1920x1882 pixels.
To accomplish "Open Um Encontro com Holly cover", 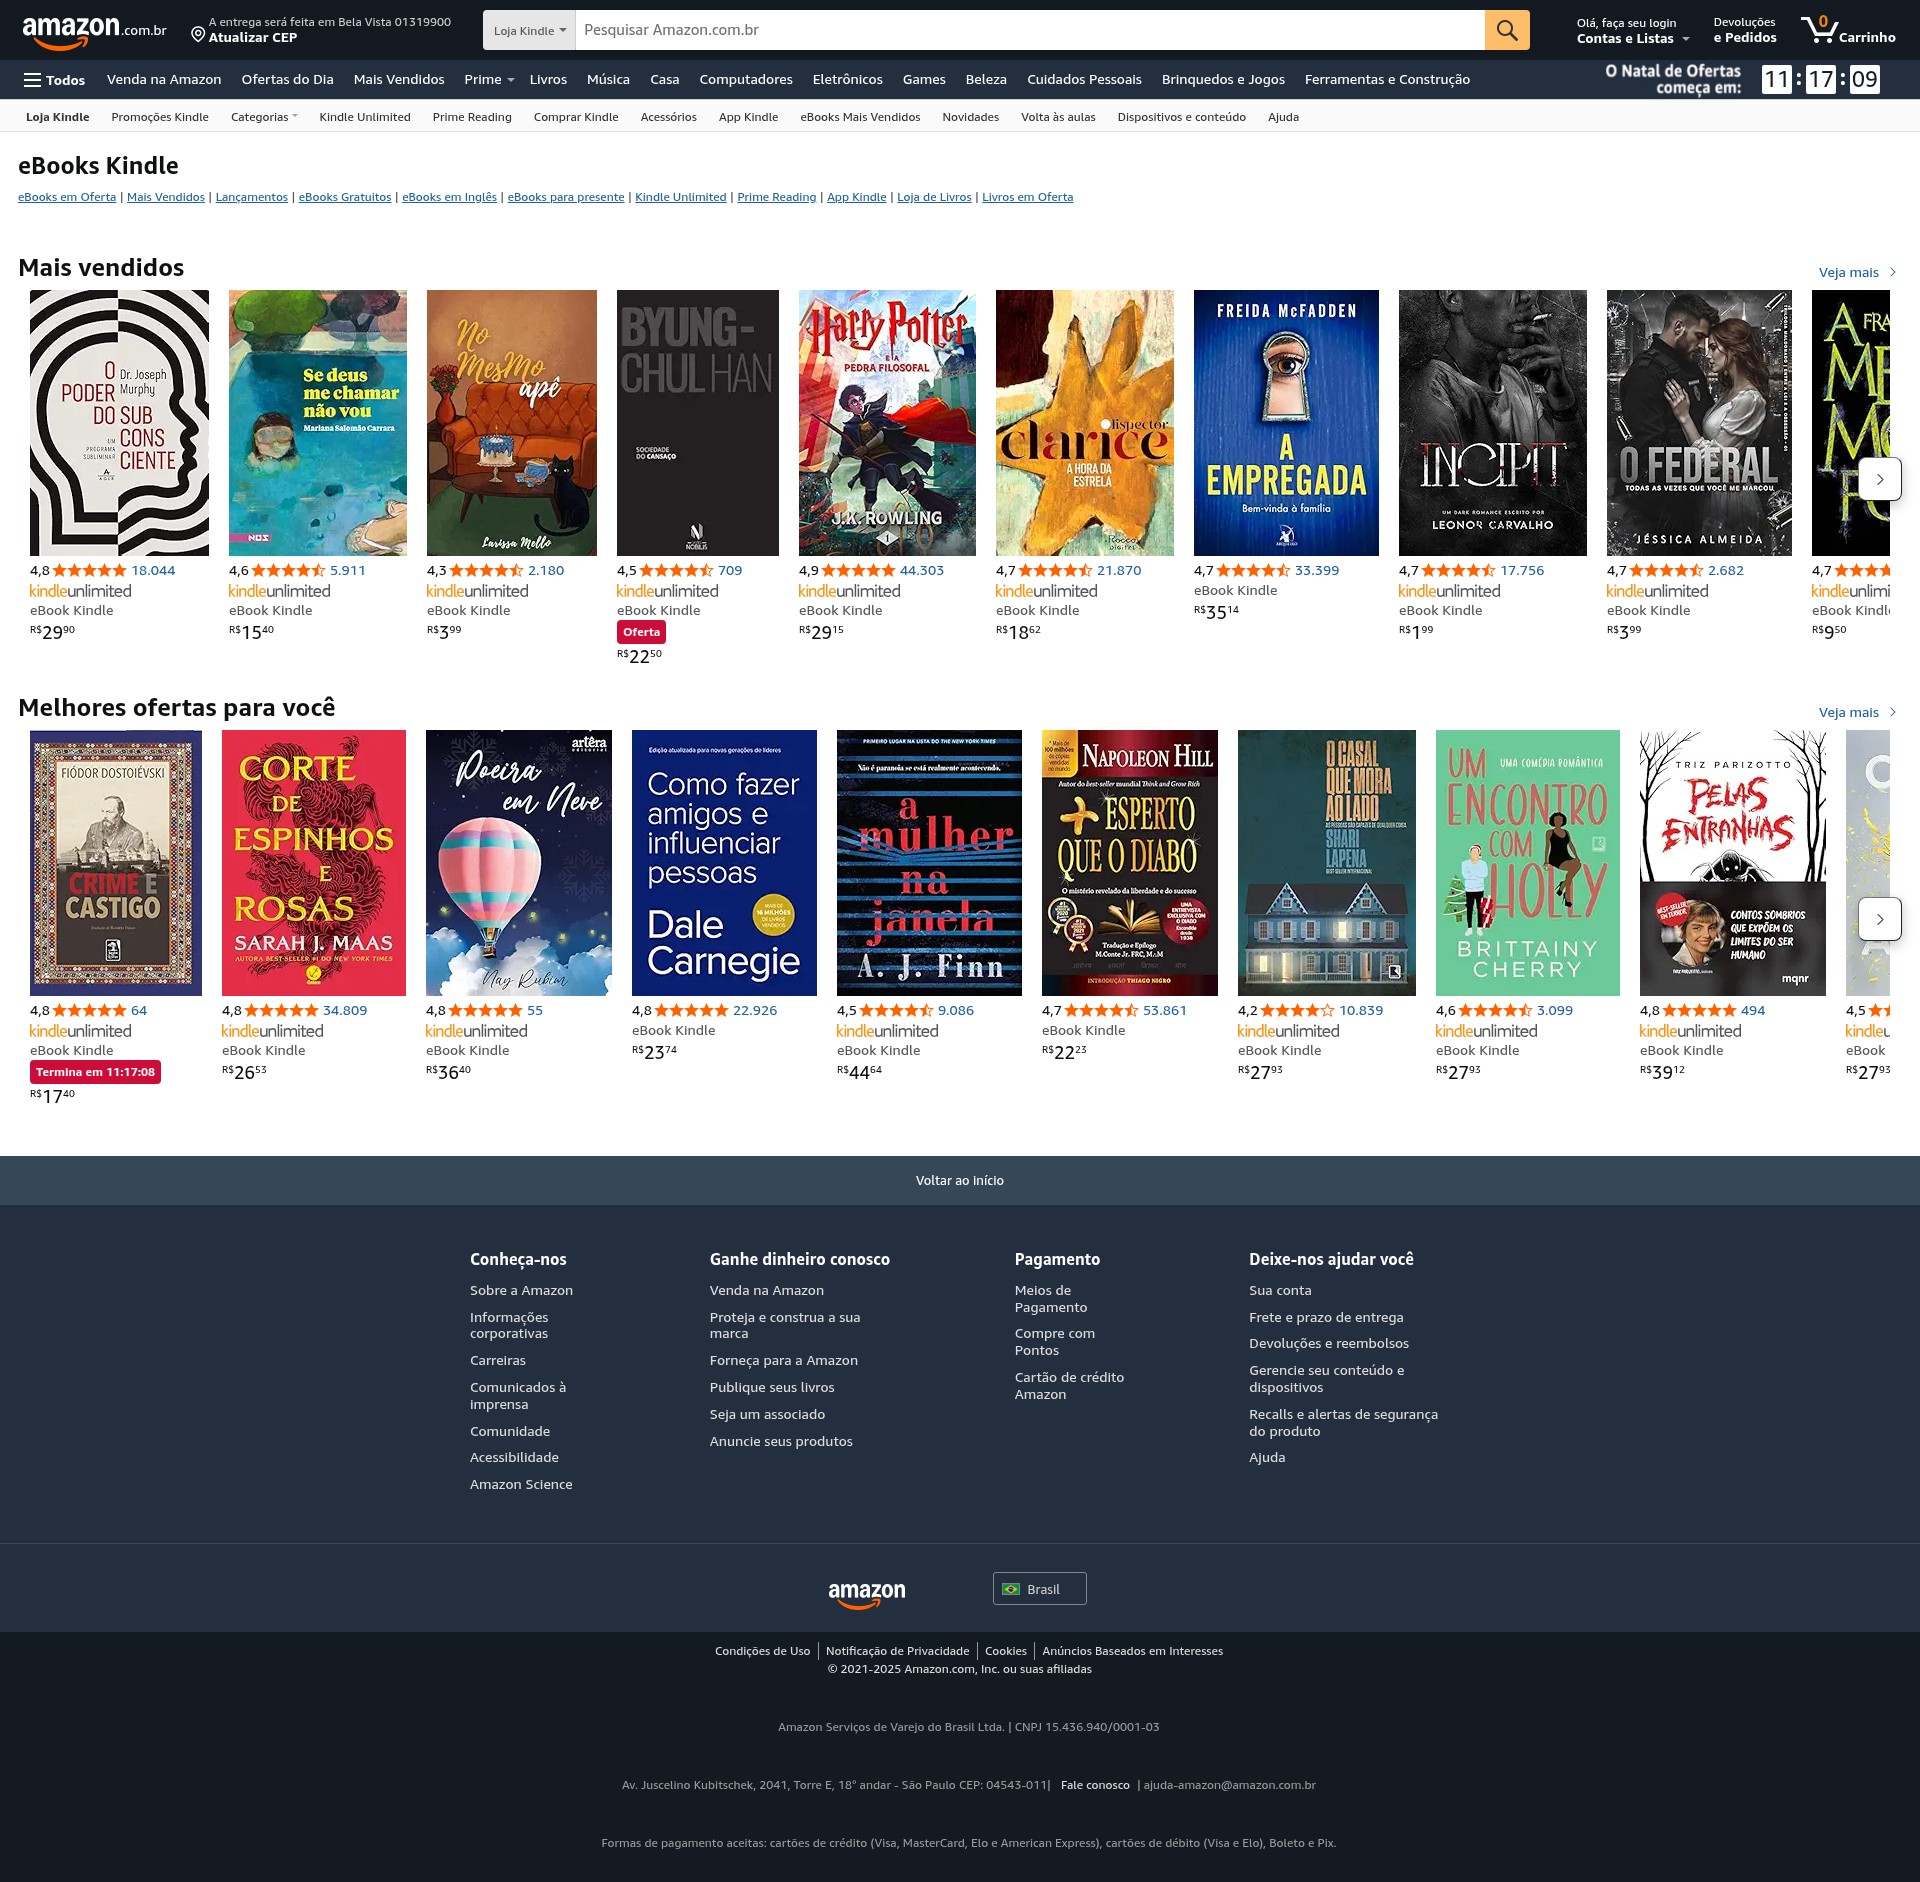I will [1528, 863].
